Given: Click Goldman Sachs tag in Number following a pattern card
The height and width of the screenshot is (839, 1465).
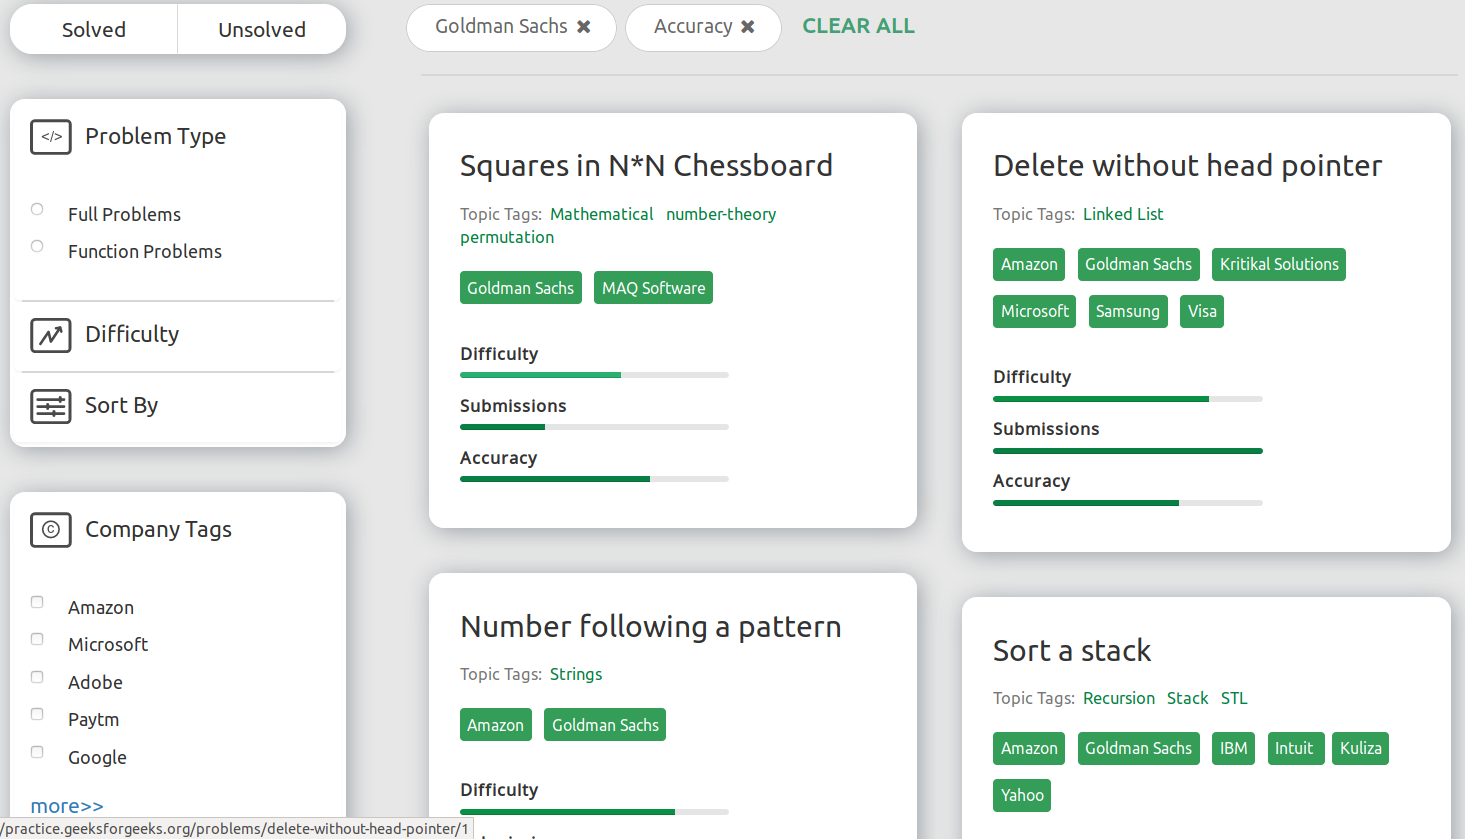Looking at the screenshot, I should tap(605, 725).
